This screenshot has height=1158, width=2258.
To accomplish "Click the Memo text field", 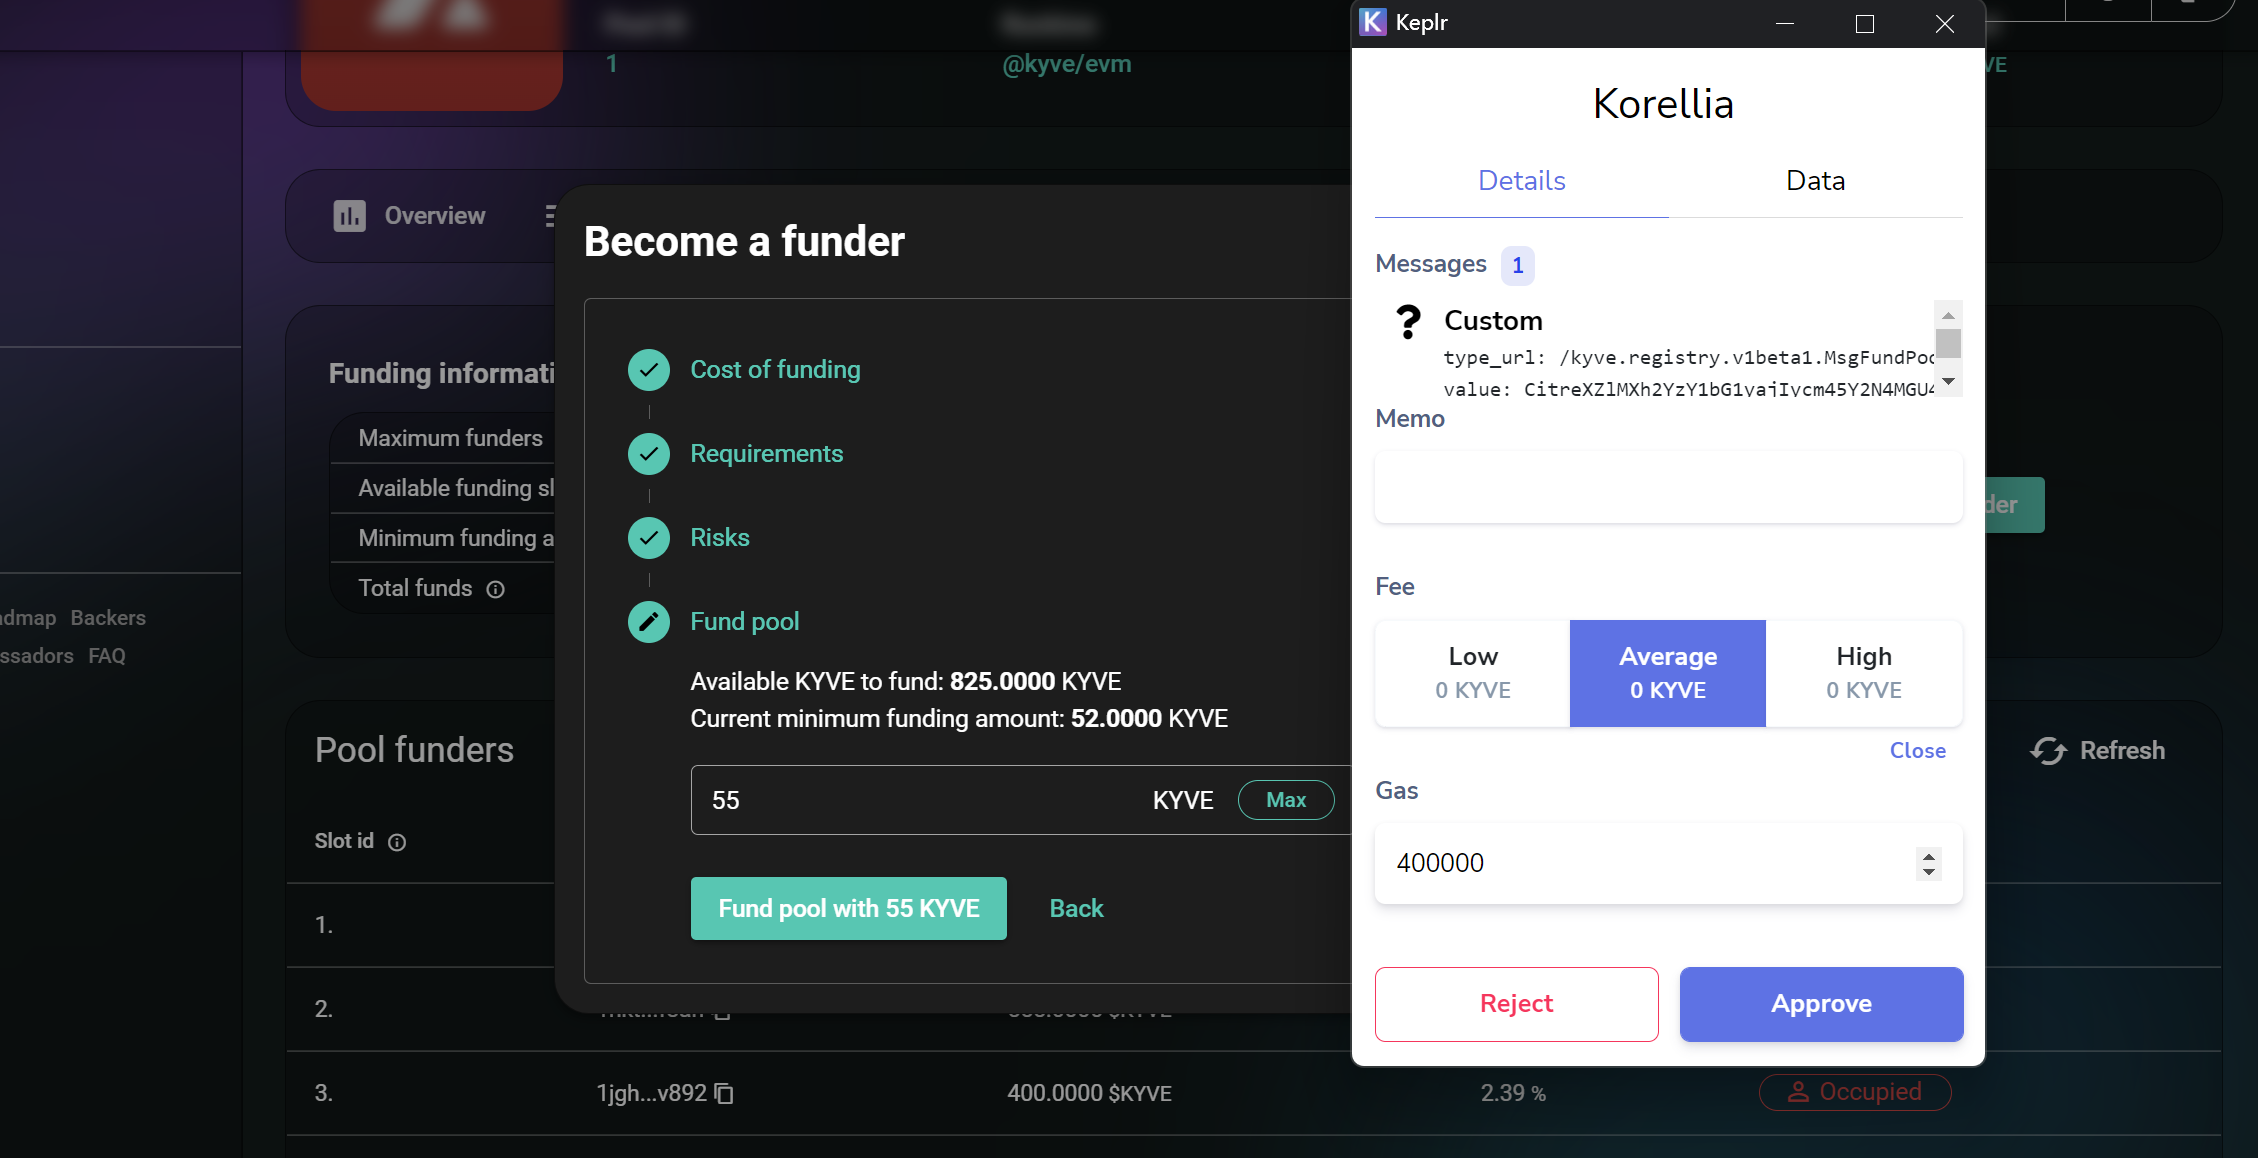I will pyautogui.click(x=1668, y=487).
